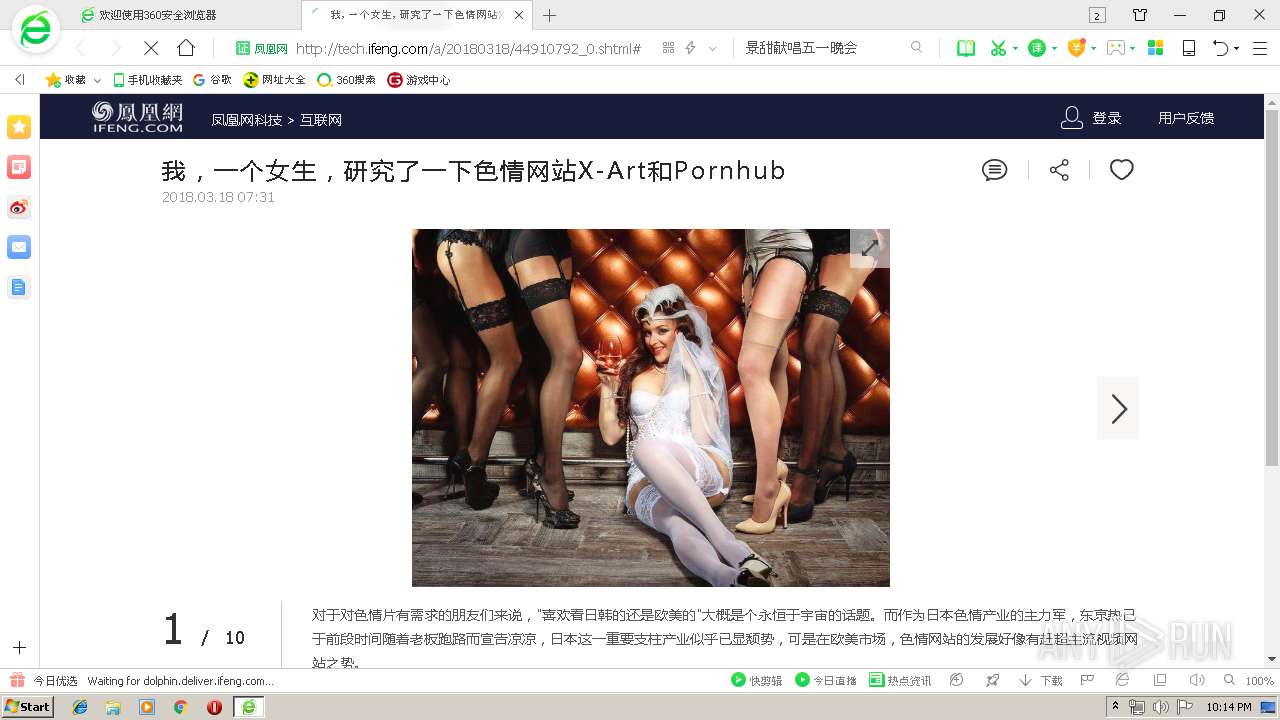Open the Weibo sidebar icon
1280x720 pixels.
pos(19,207)
